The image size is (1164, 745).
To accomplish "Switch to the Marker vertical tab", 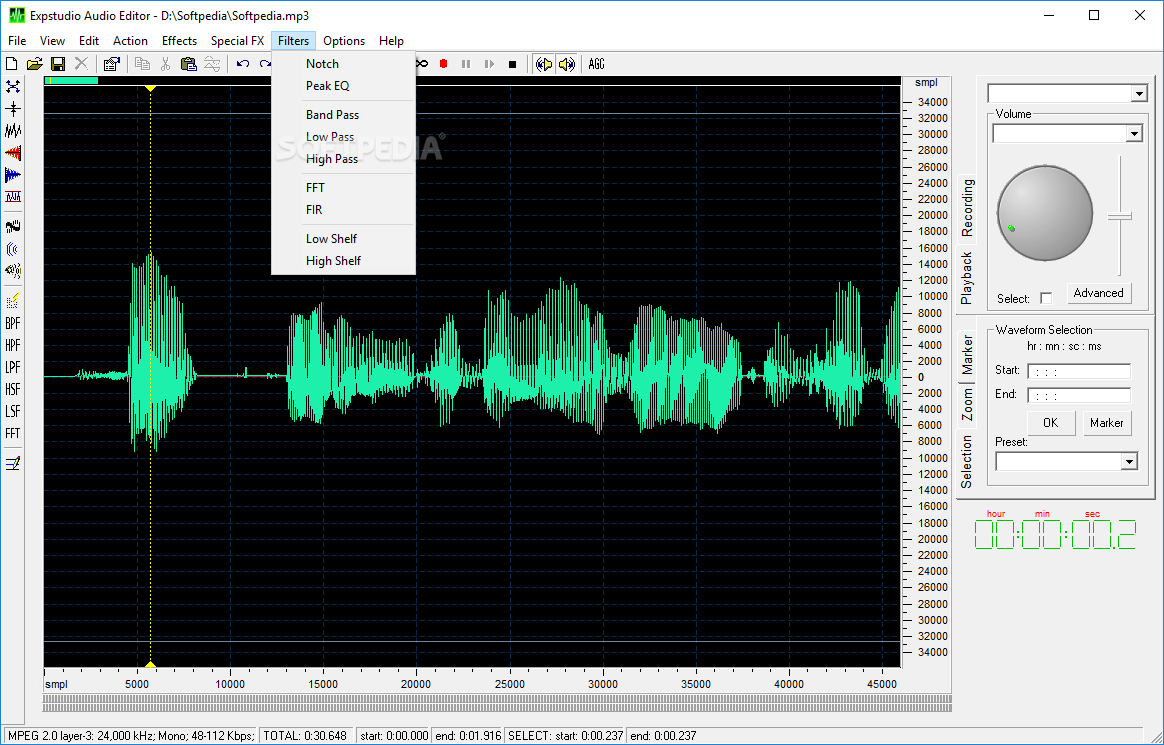I will pos(967,355).
